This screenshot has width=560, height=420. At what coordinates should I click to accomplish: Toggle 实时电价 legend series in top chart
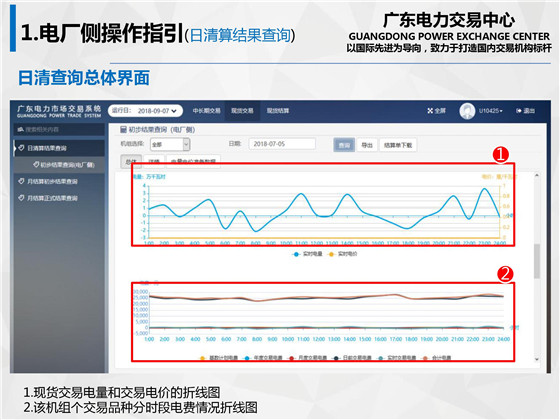(x=343, y=254)
